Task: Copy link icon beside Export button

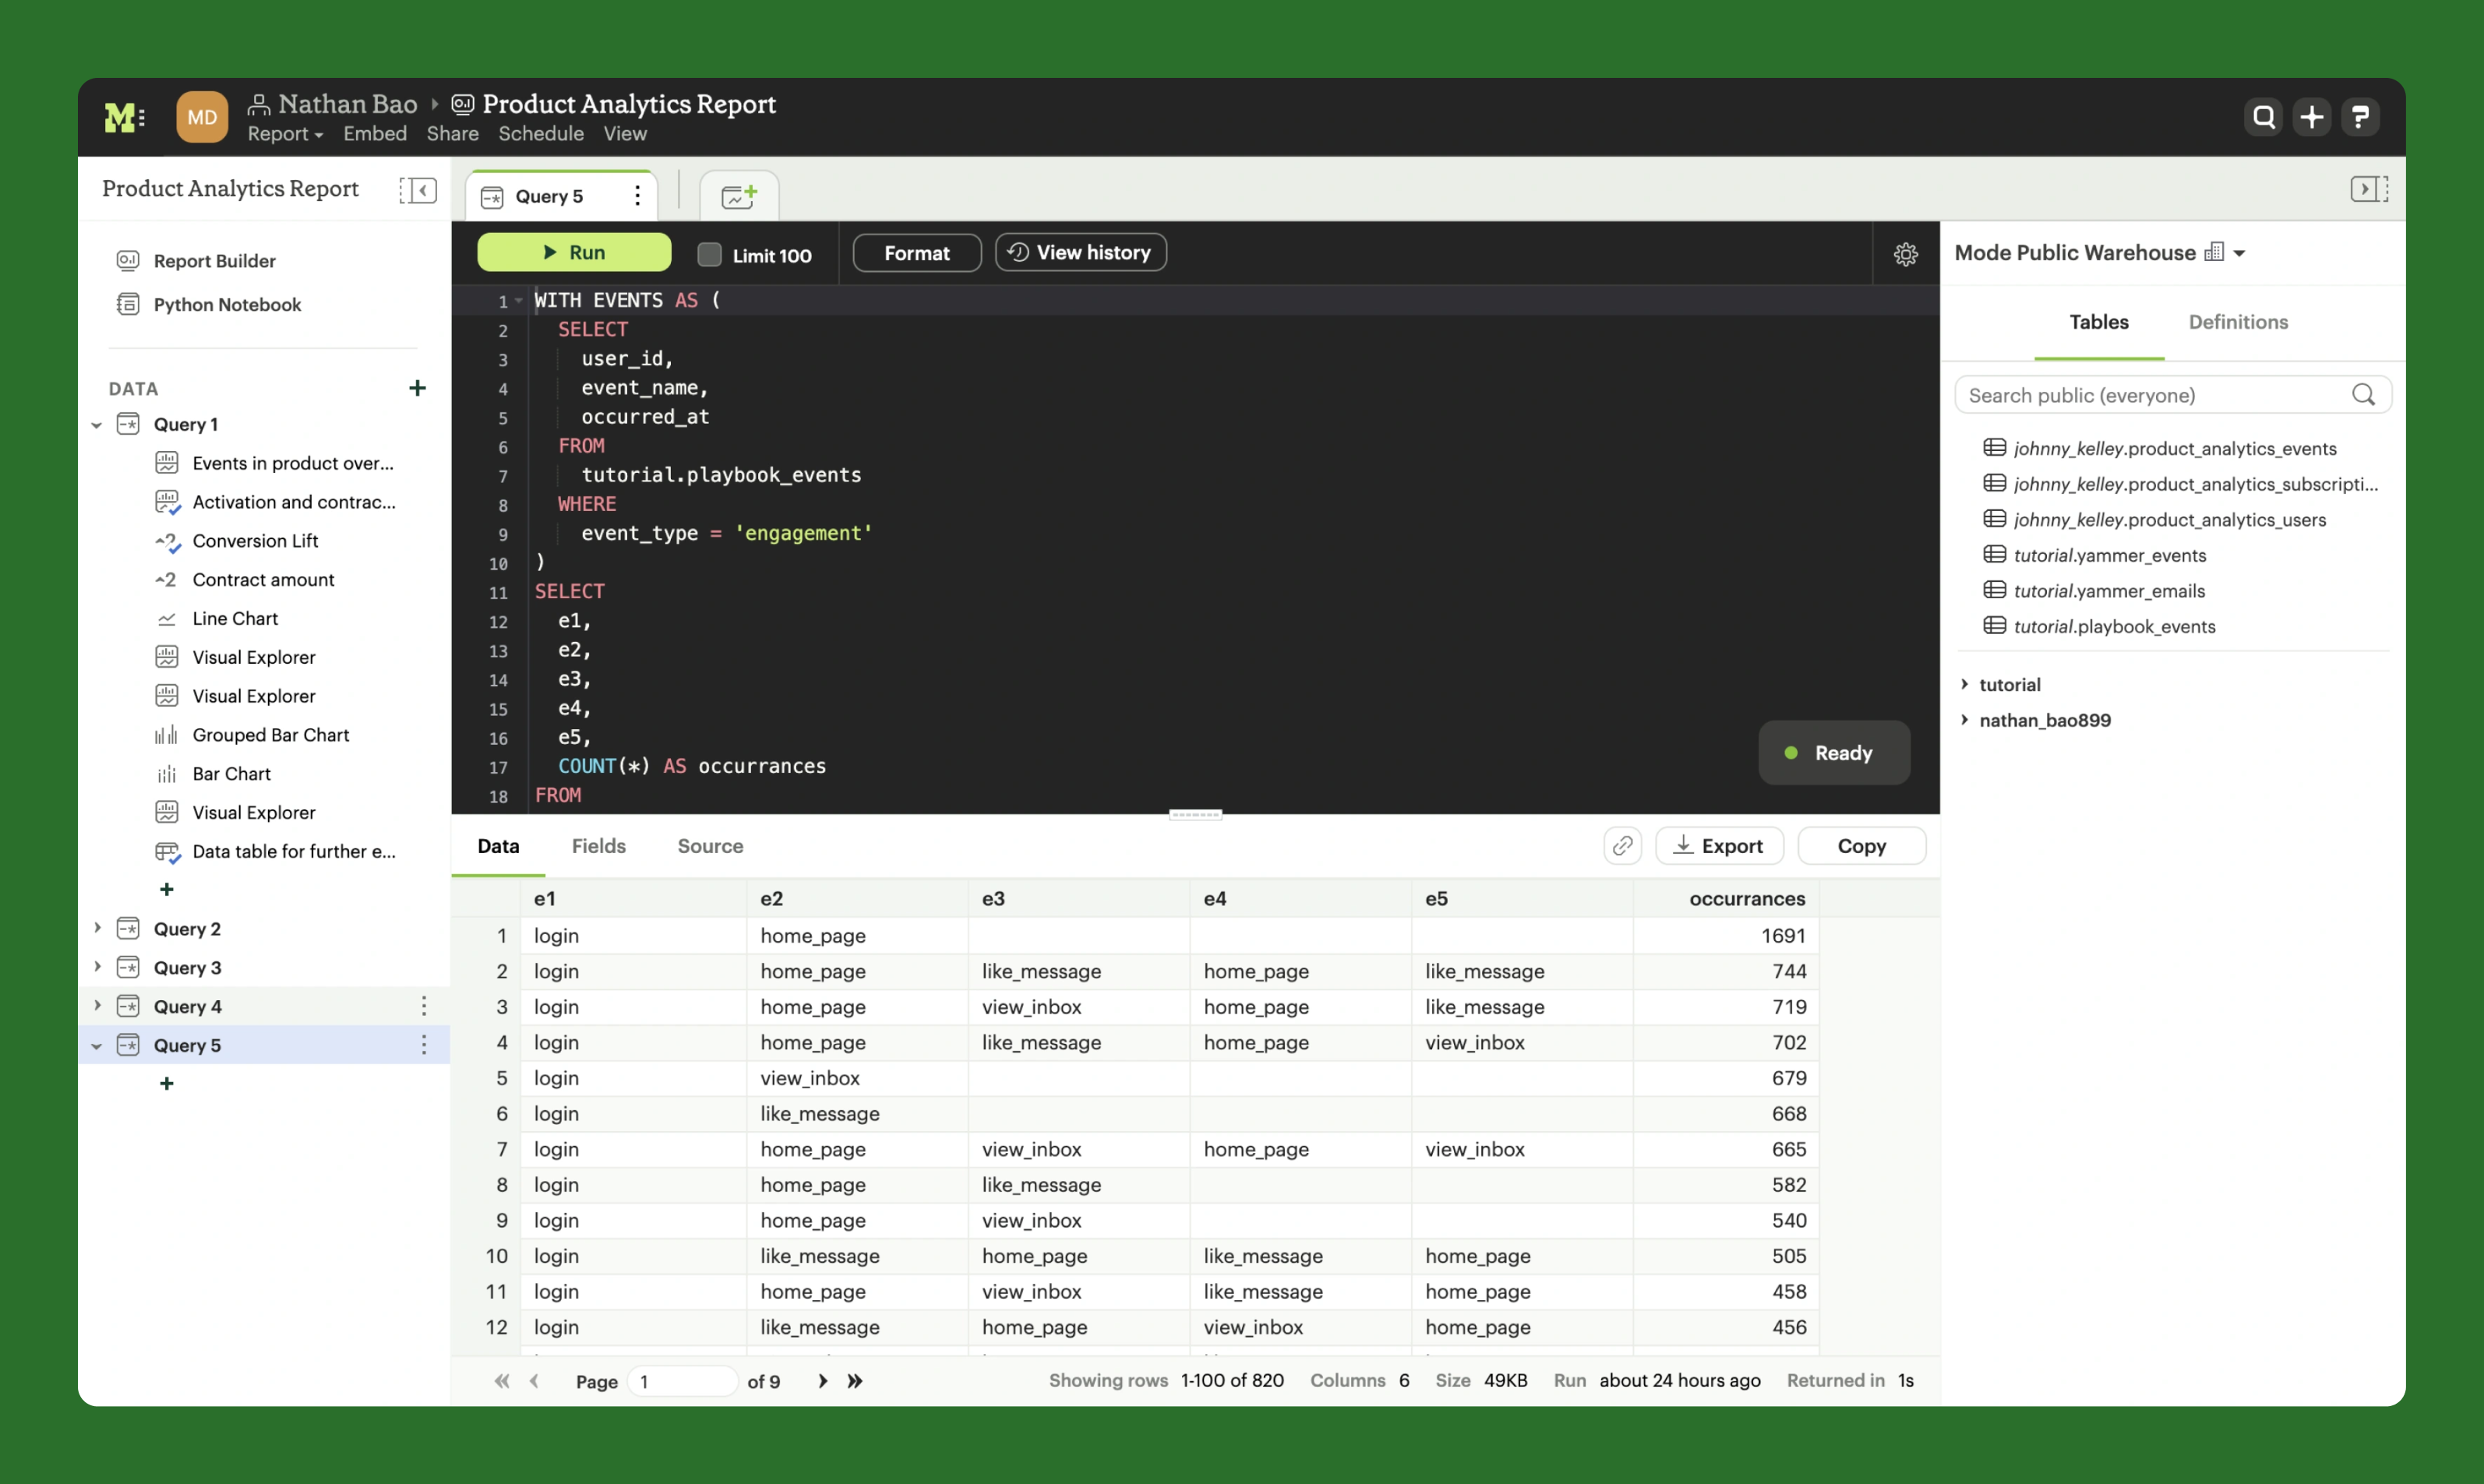Action: (1622, 846)
